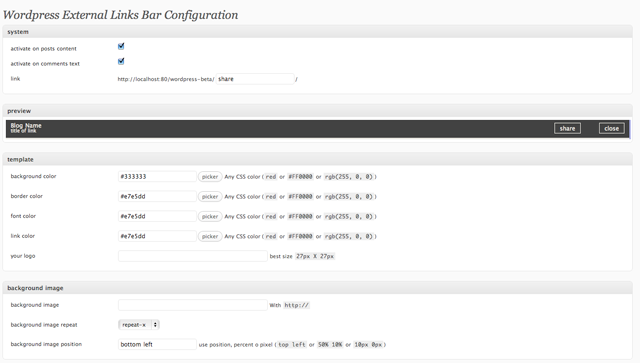Click the localhost wordpress-beta URL text
The image size is (640, 363).
pos(166,79)
